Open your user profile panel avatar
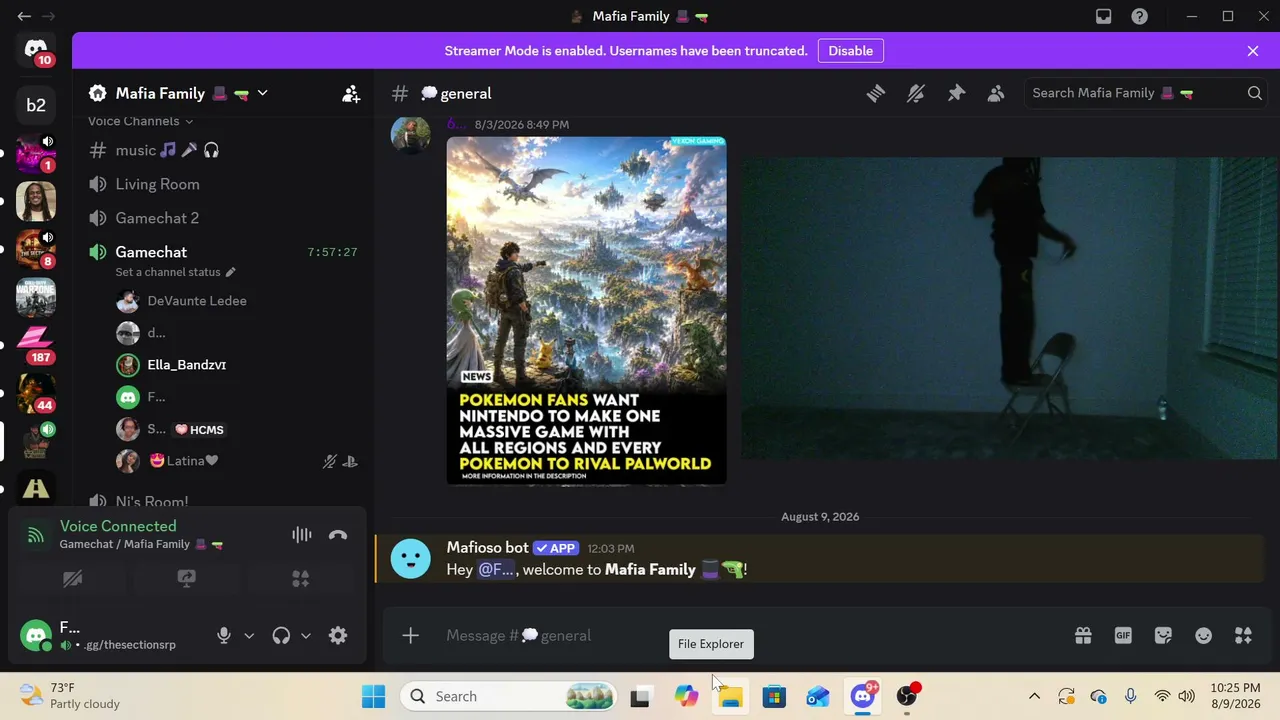1280x720 pixels. click(x=36, y=636)
